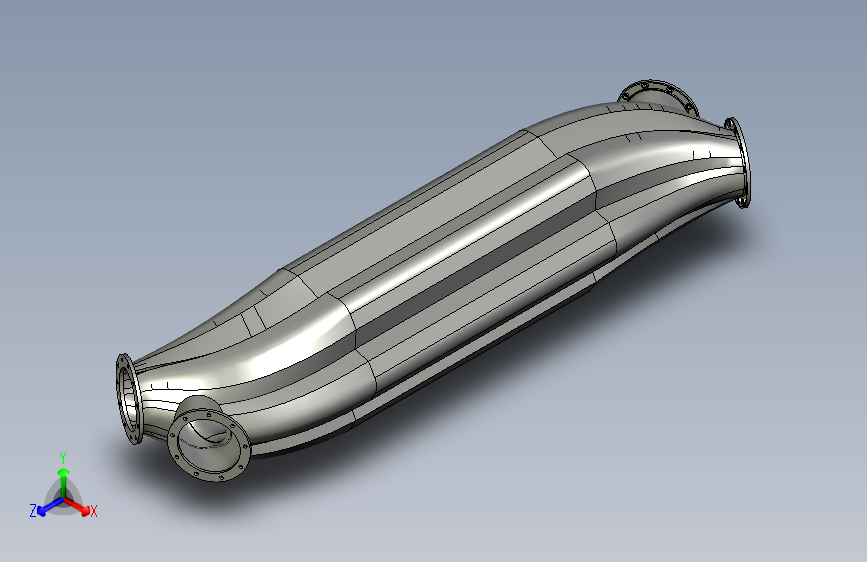Select the upward-facing flange at the model's top right
Image resolution: width=867 pixels, height=562 pixels.
(x=658, y=96)
